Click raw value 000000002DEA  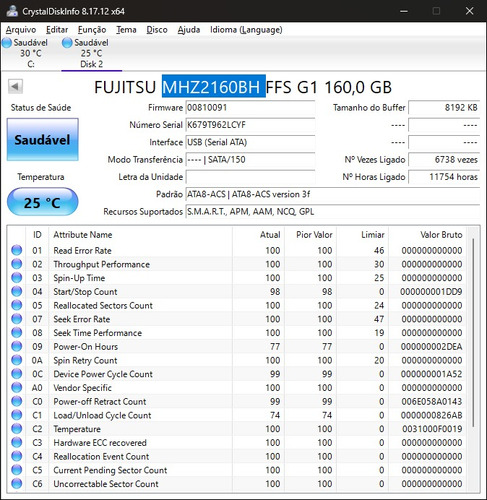(x=431, y=347)
